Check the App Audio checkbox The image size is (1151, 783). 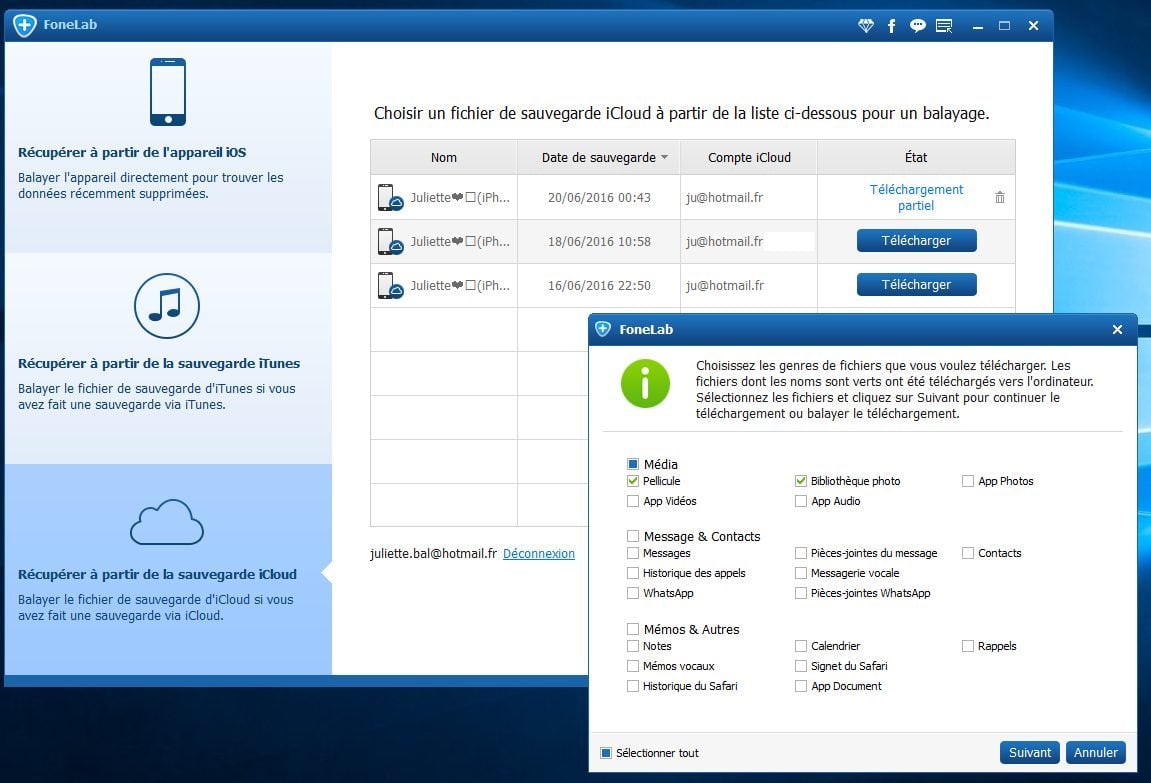(801, 500)
